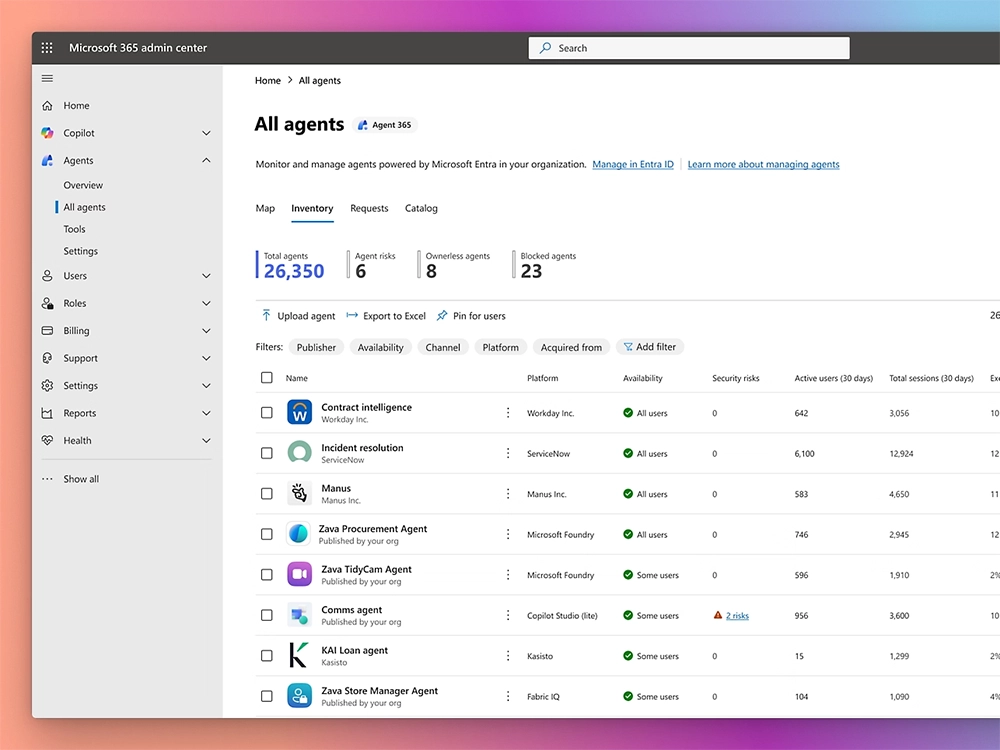Screen dimensions: 1000x750
Task: Click the KAI Loan agent logo
Action: click(x=298, y=655)
